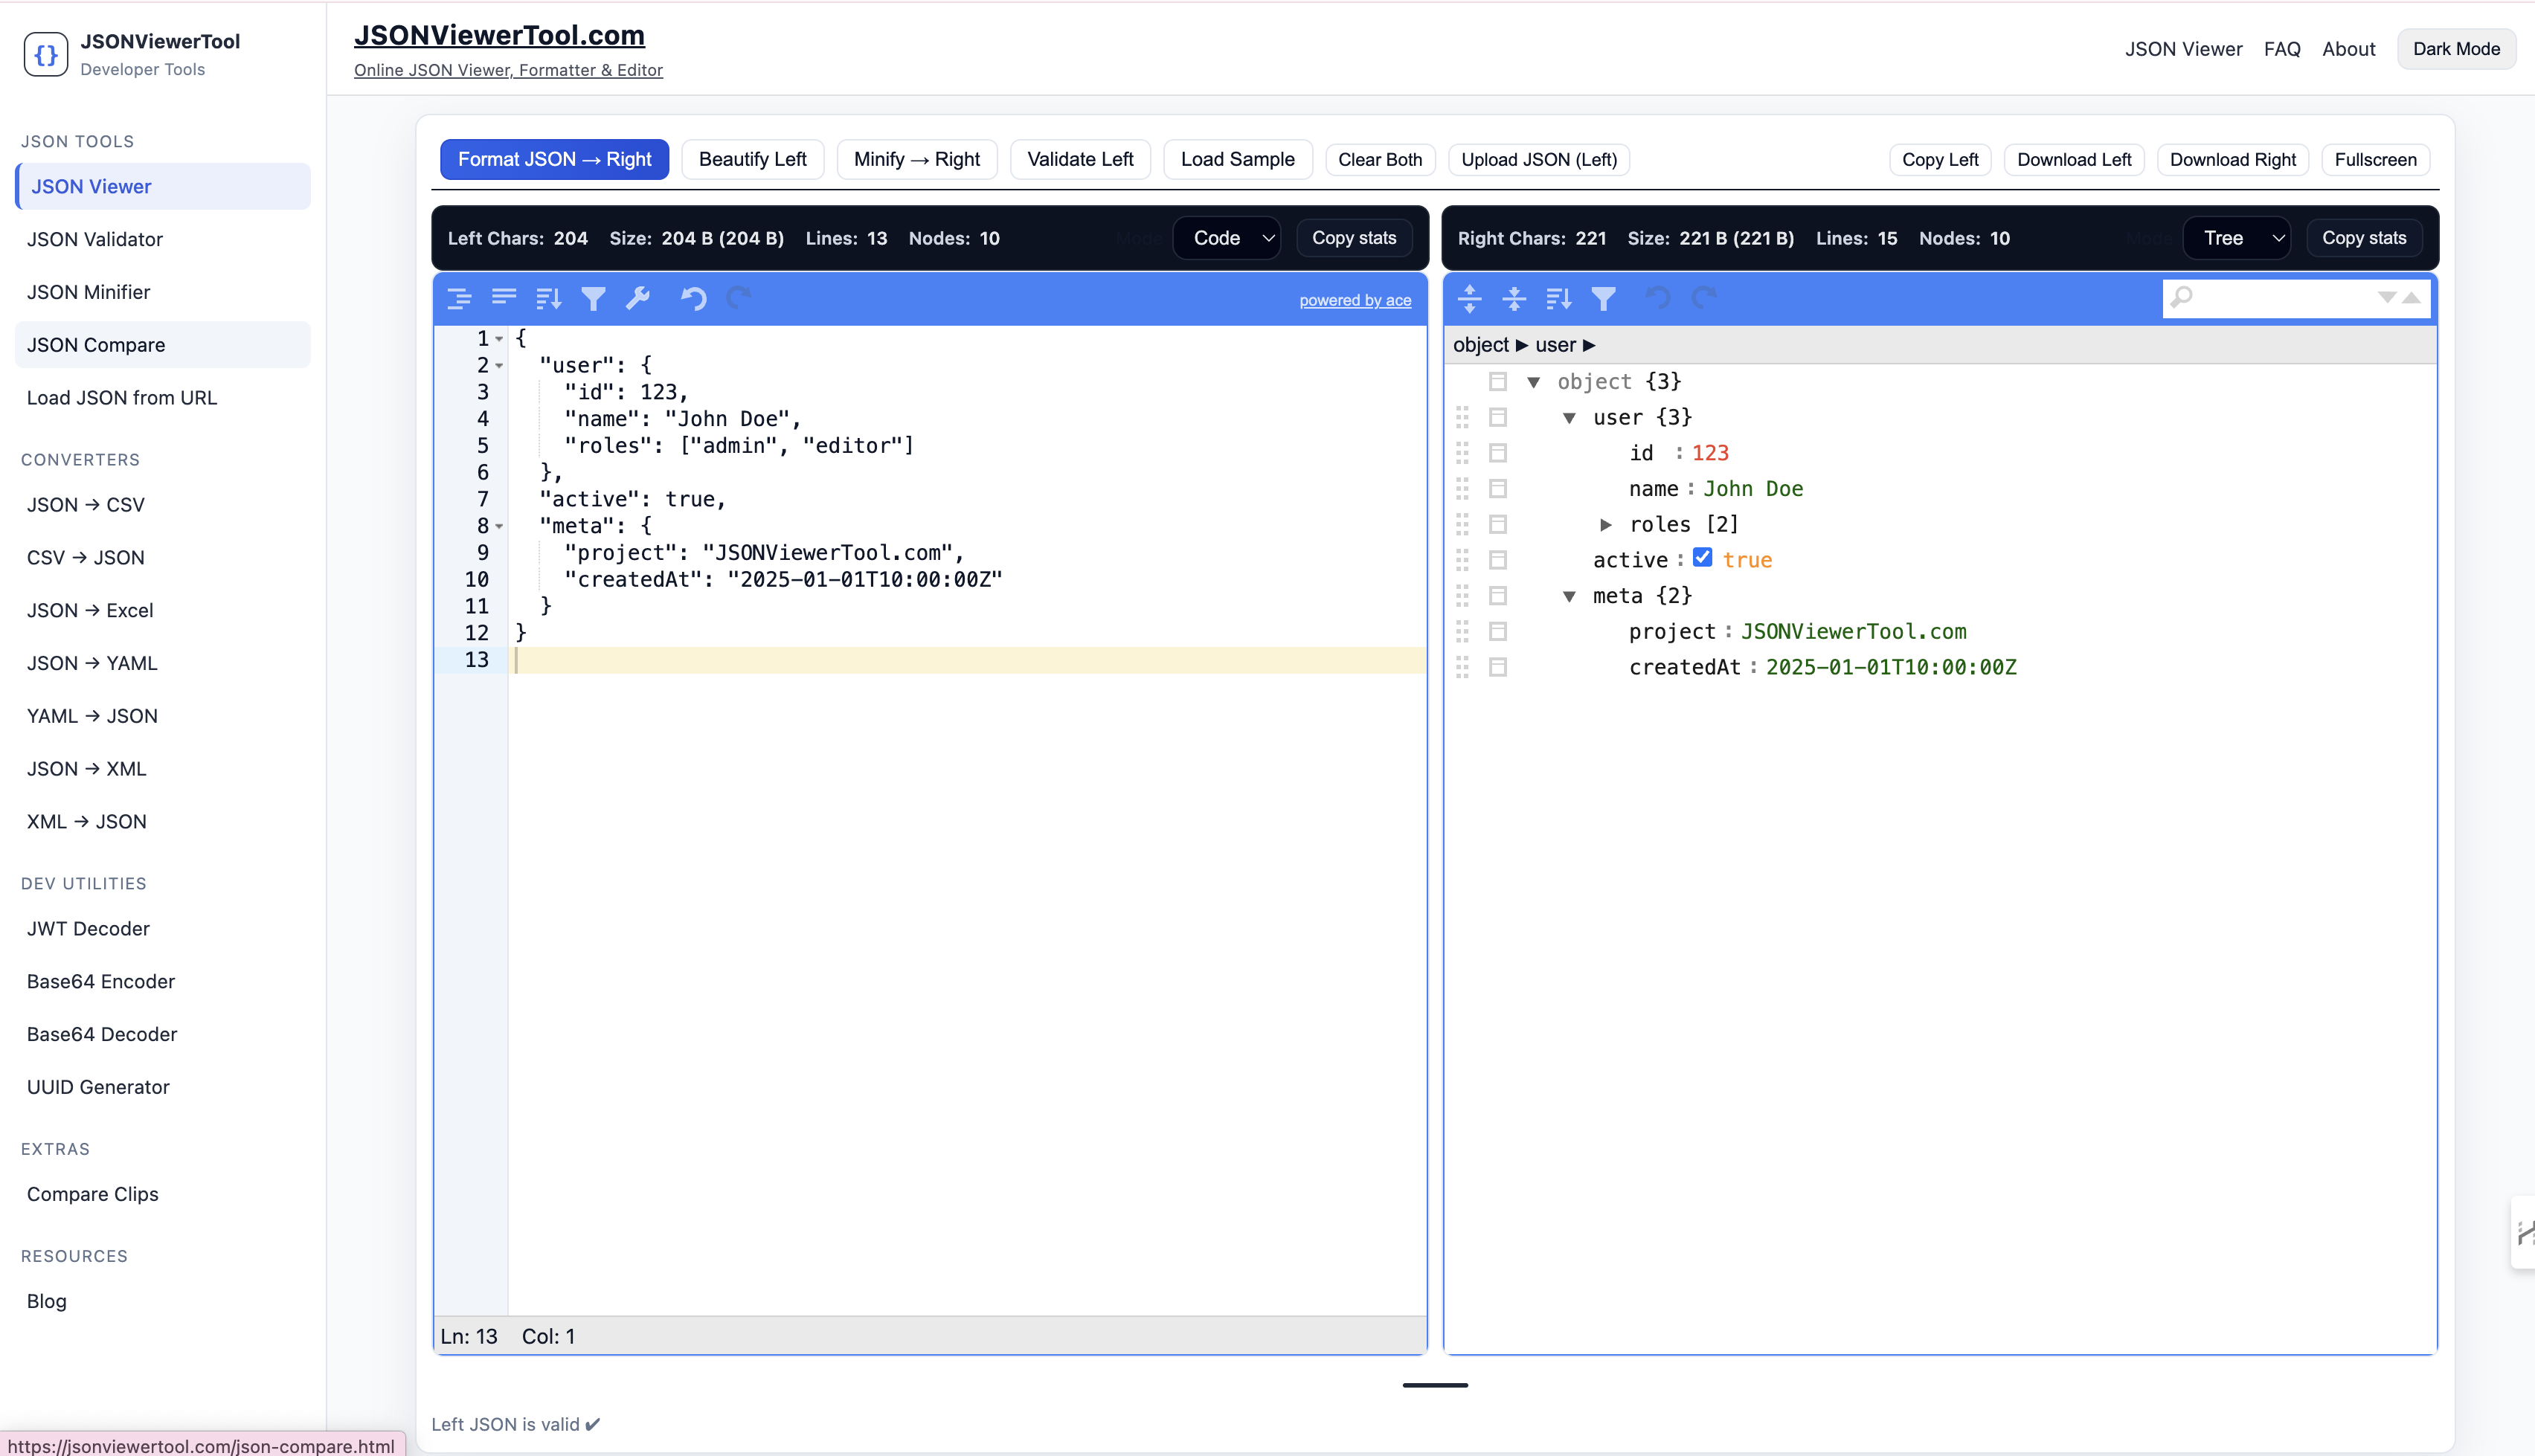Open the Tree view dropdown on the right panel
This screenshot has height=1456, width=2535.
[2237, 238]
